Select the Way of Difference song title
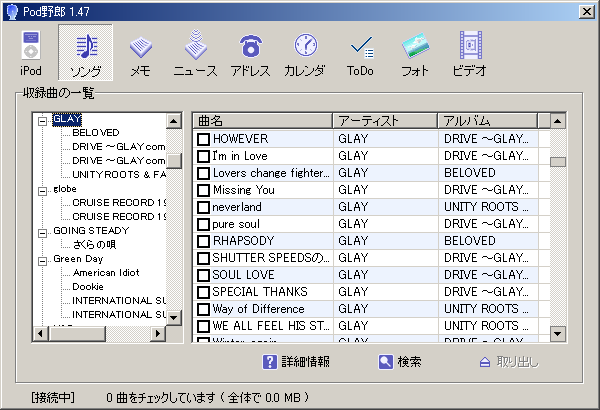This screenshot has height=410, width=600. (258, 309)
